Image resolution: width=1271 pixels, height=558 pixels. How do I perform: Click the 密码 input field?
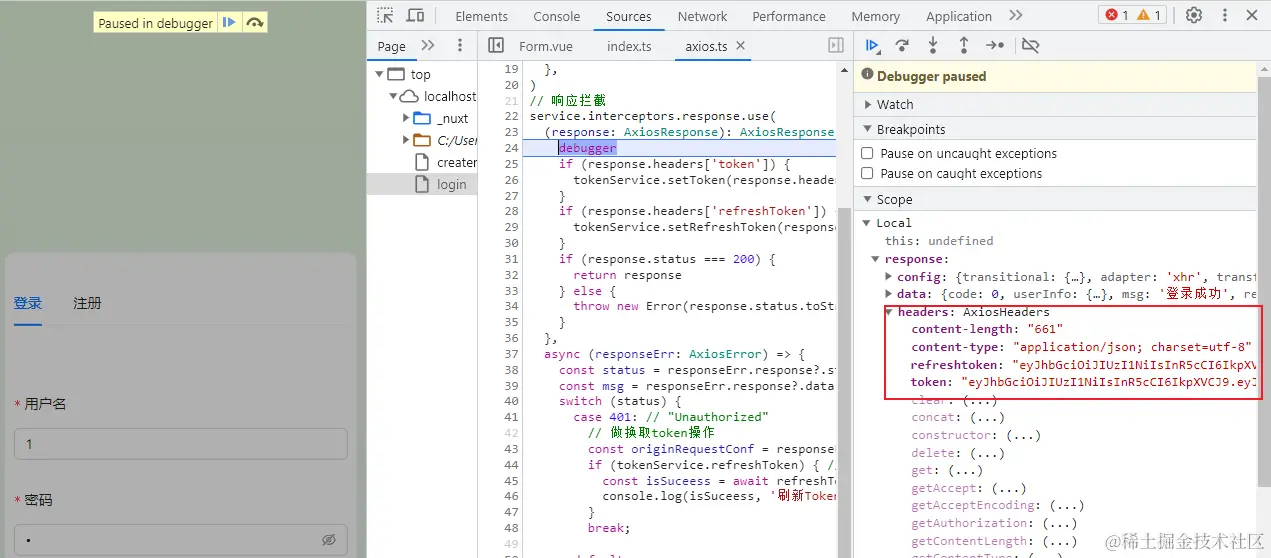click(x=181, y=540)
